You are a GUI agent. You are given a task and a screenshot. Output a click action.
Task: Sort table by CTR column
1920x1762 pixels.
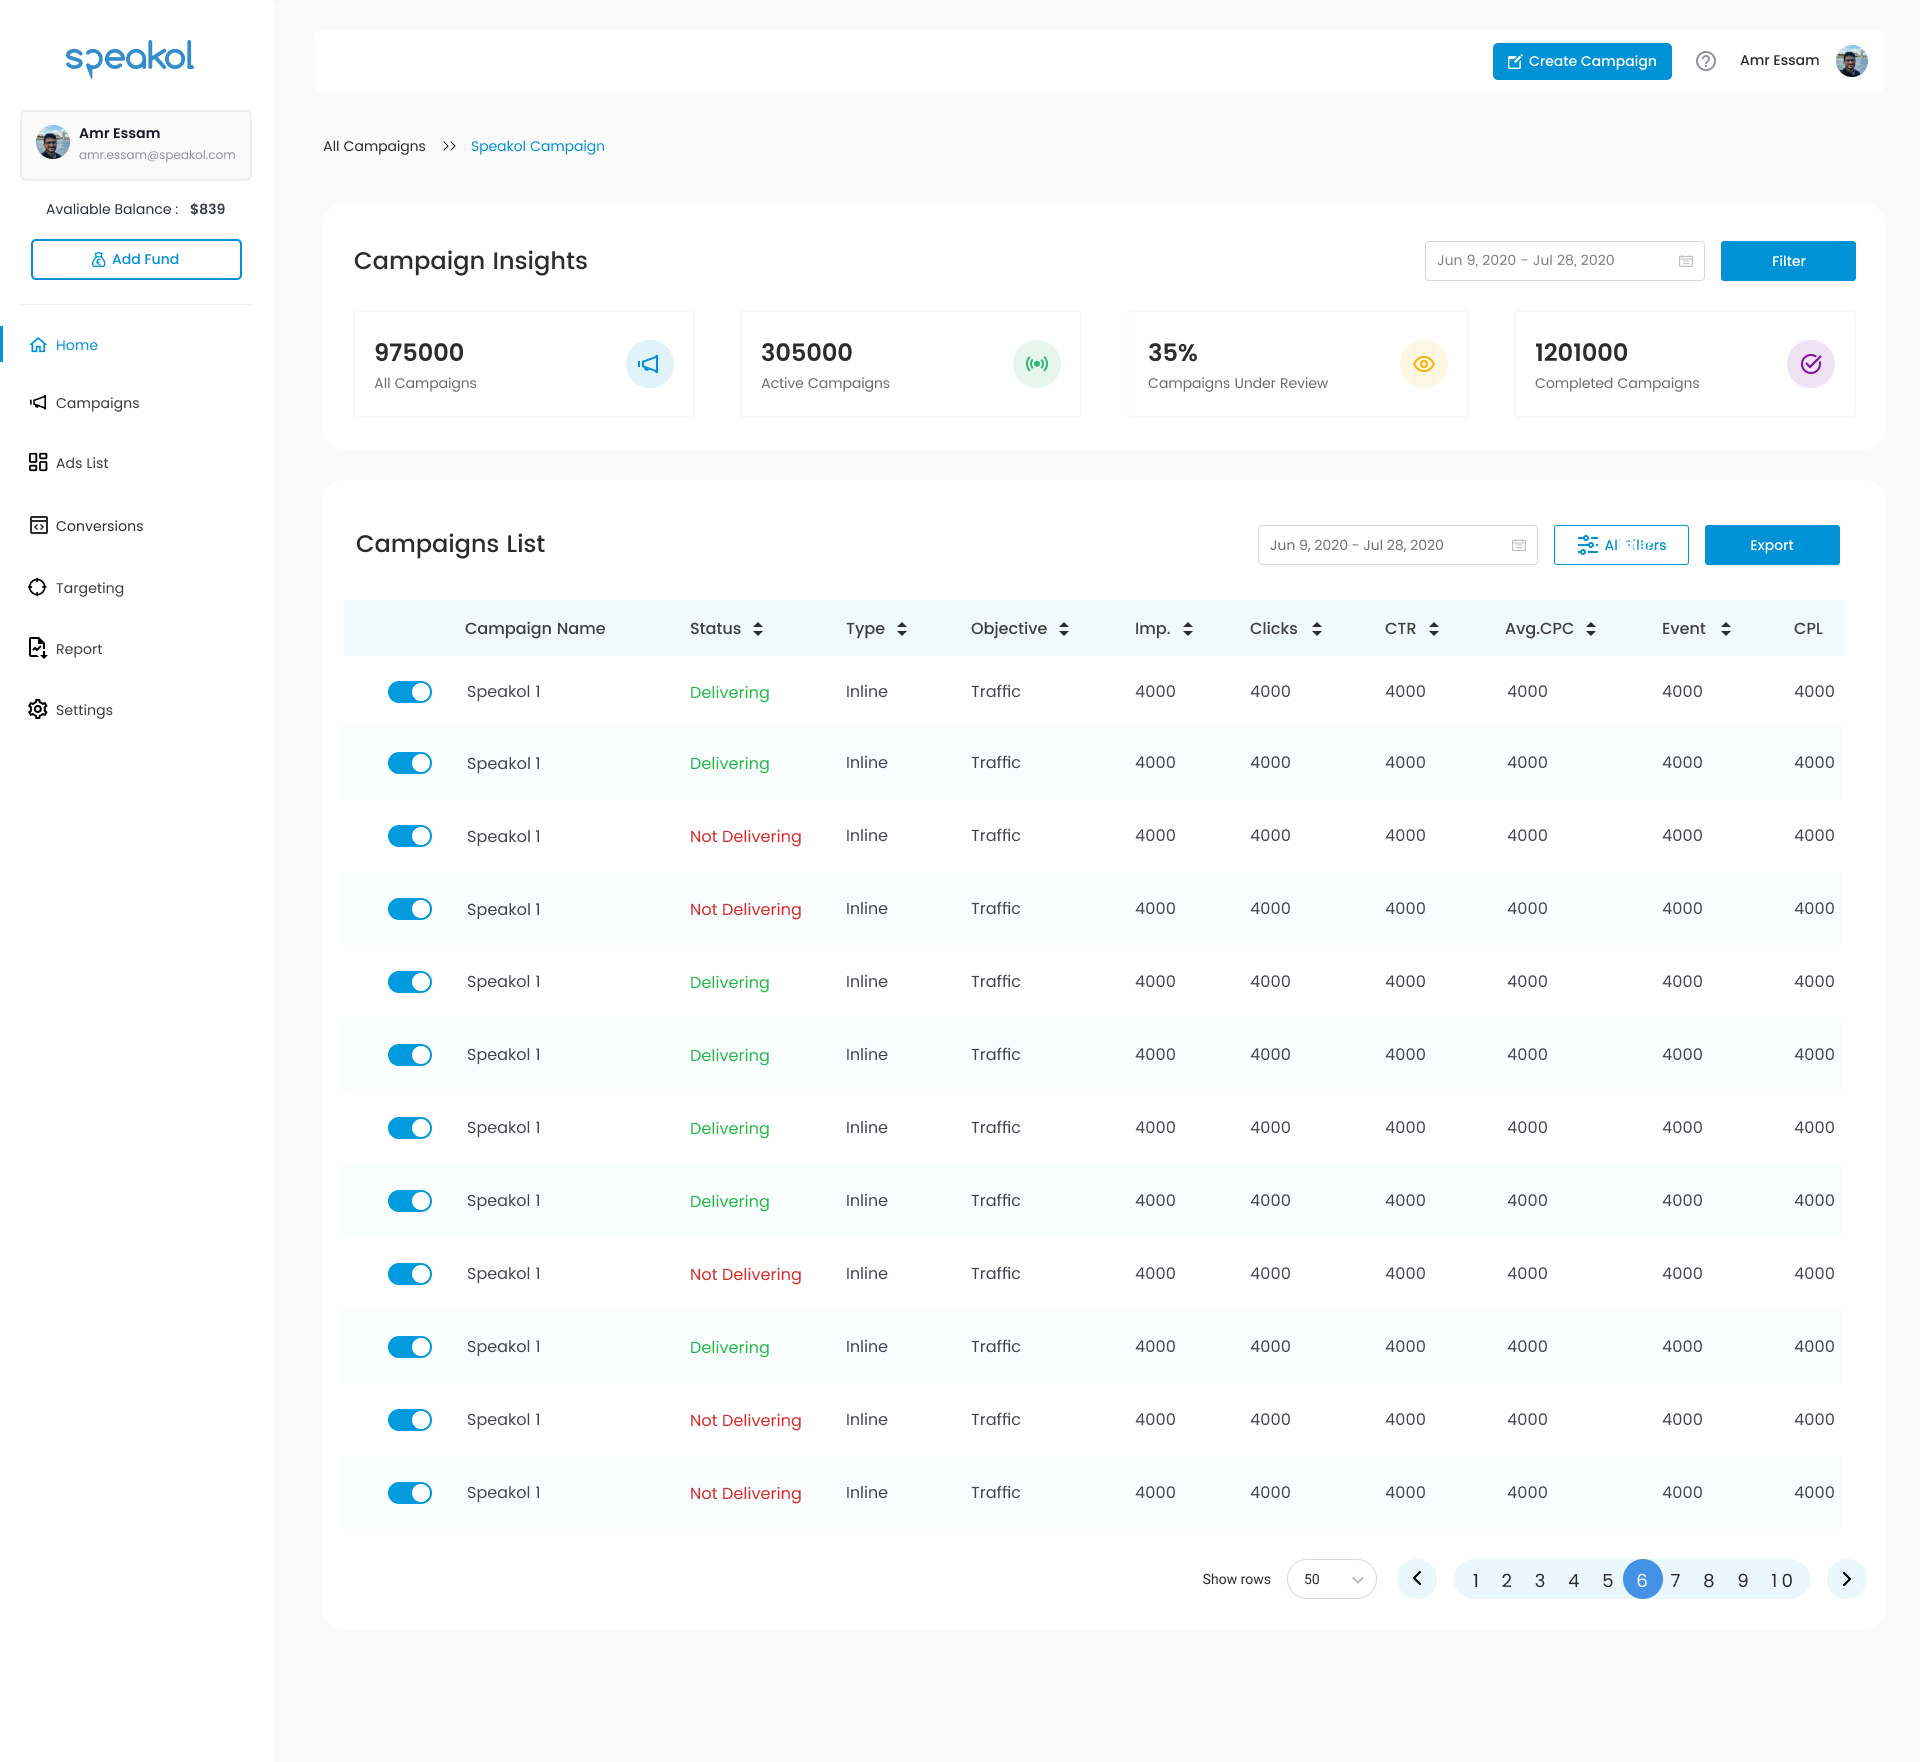coord(1434,629)
